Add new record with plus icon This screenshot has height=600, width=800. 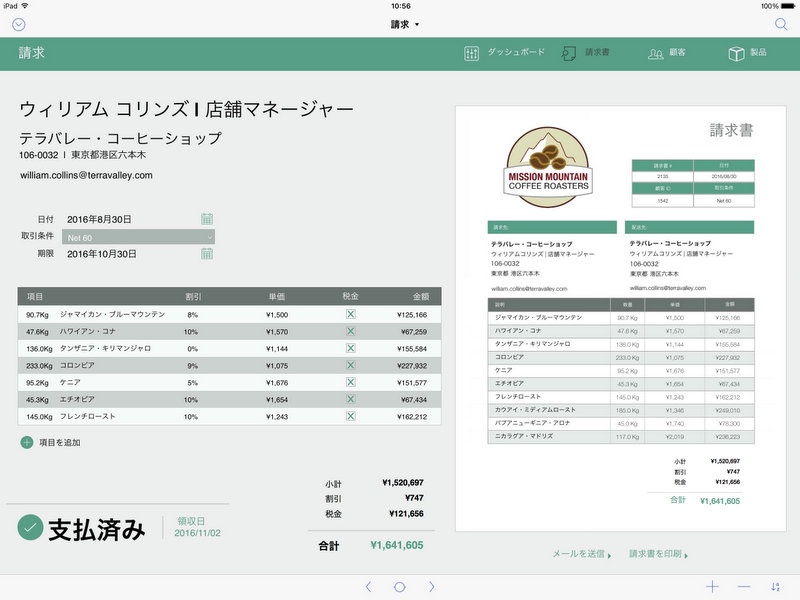[712, 587]
